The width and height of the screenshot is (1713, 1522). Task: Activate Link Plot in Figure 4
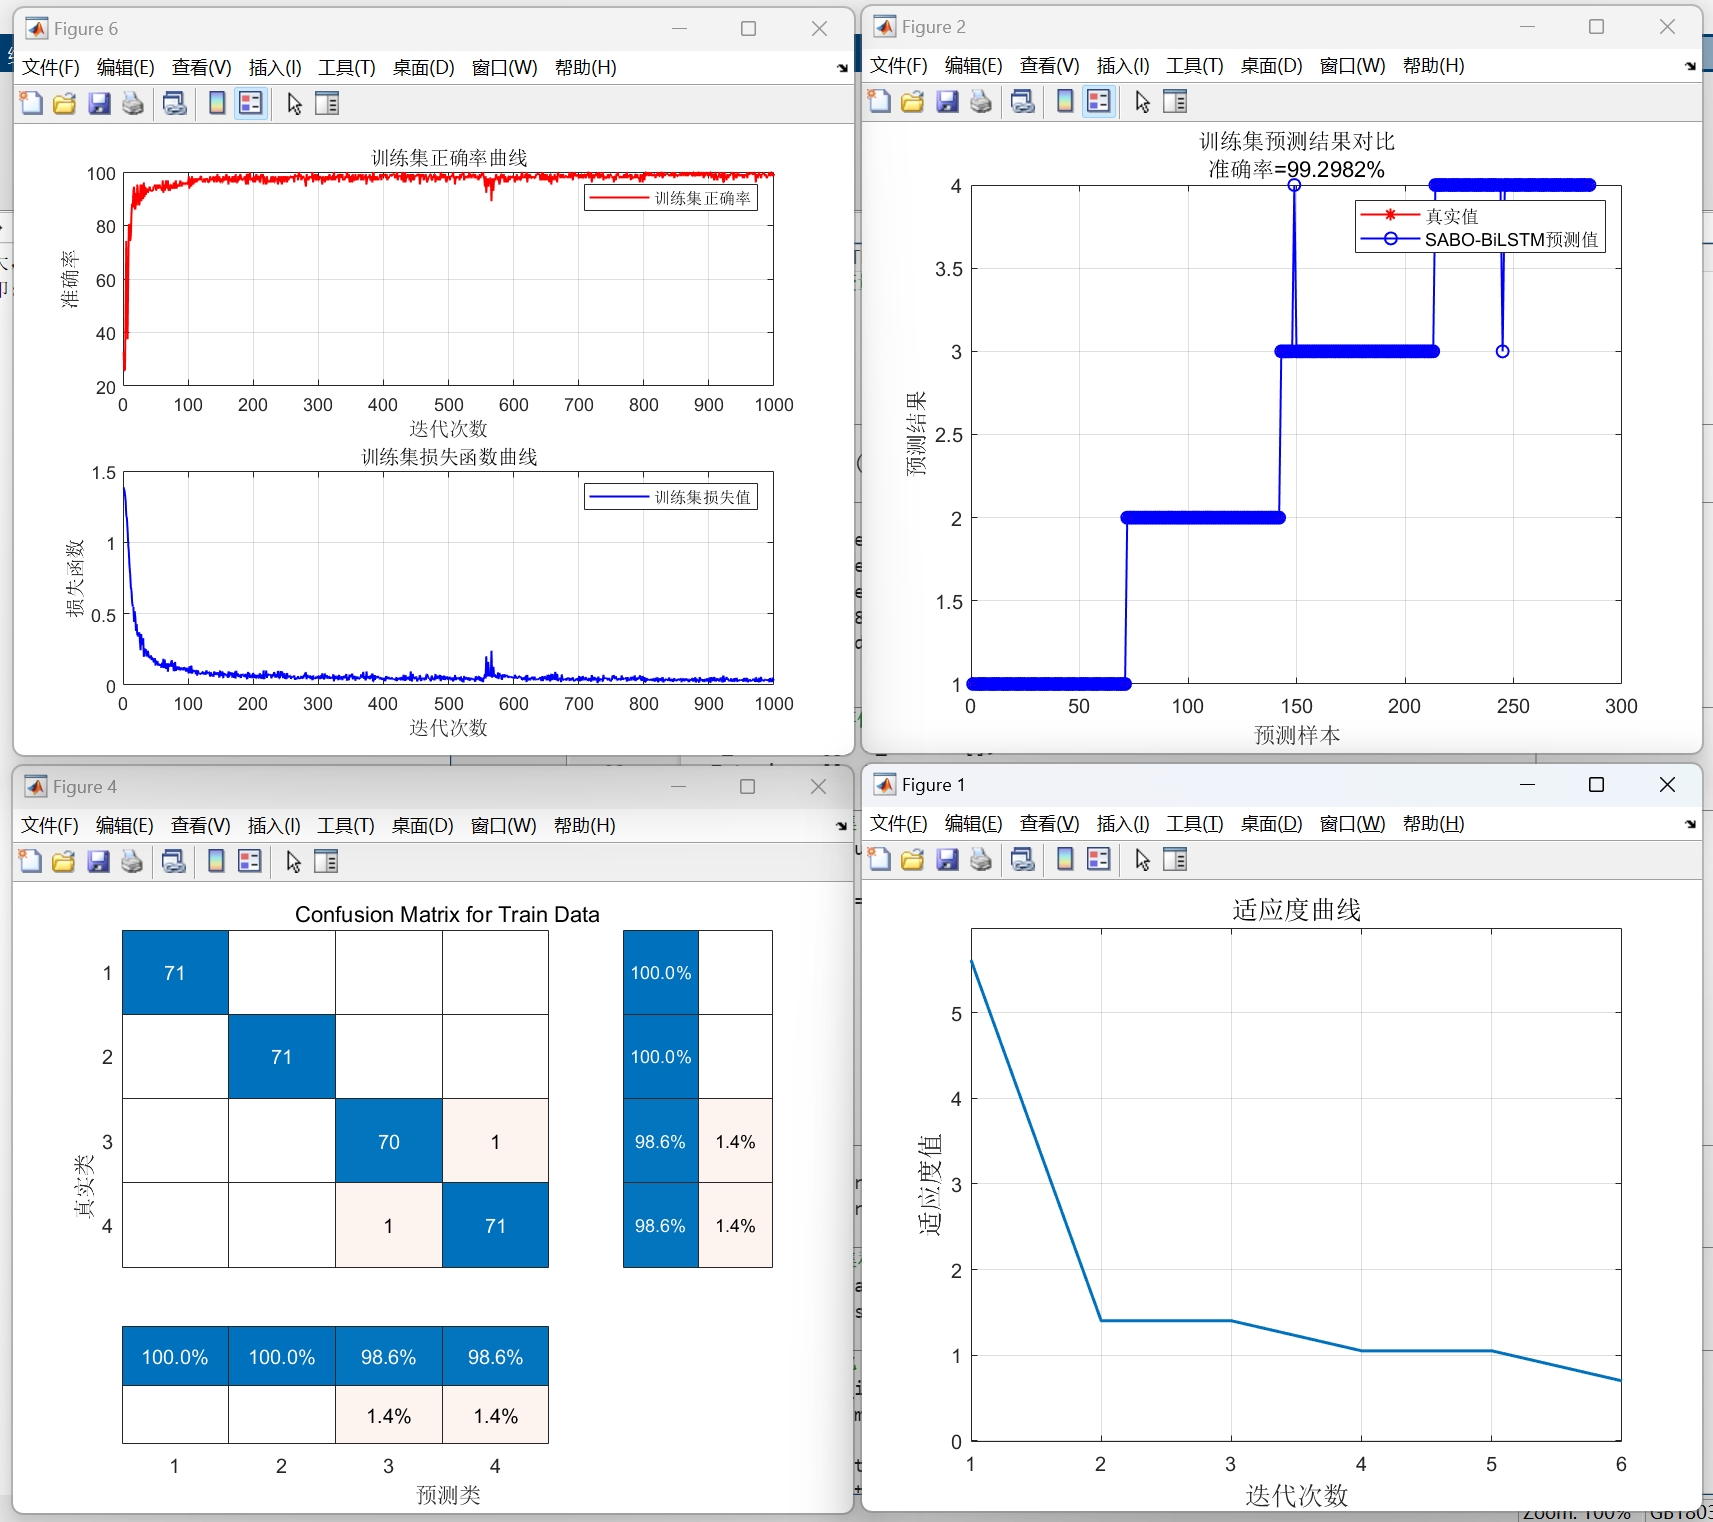pos(173,861)
